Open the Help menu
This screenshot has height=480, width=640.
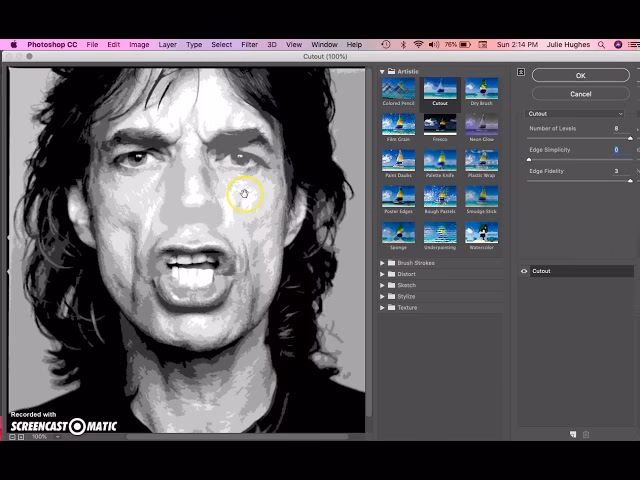(354, 44)
